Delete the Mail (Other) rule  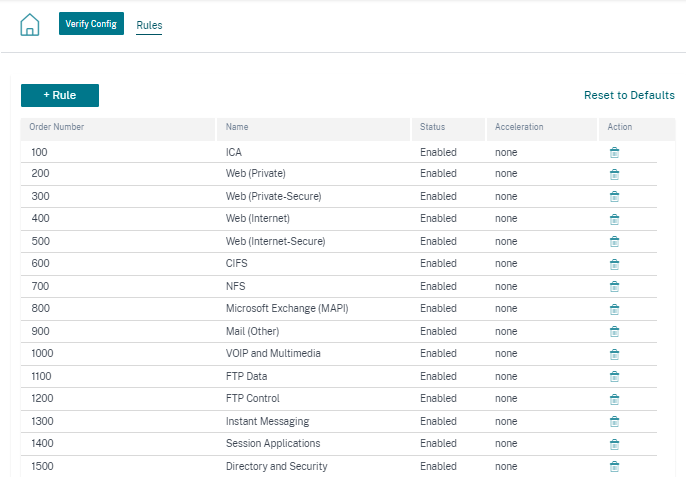(614, 331)
